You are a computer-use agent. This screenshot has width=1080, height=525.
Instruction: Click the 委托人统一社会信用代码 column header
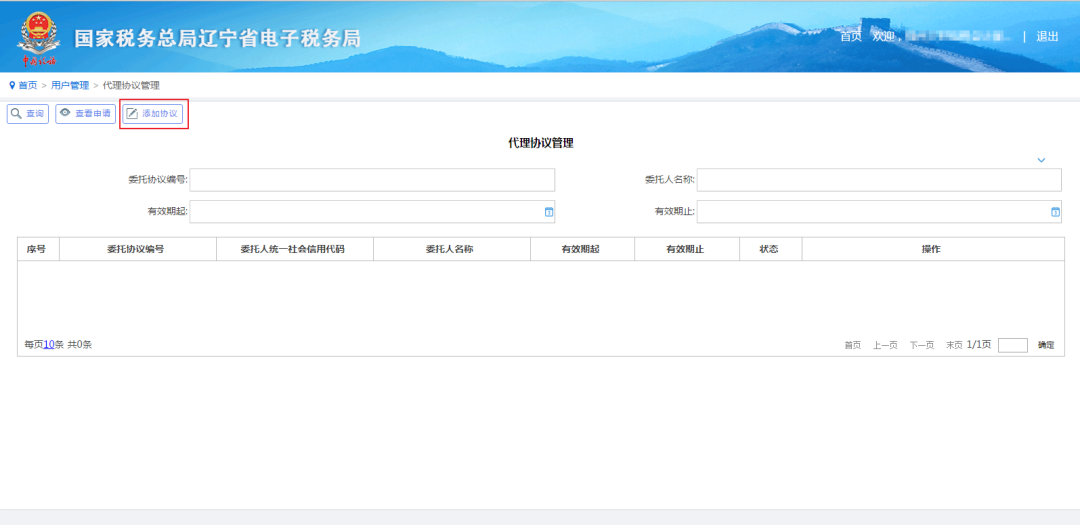click(293, 249)
